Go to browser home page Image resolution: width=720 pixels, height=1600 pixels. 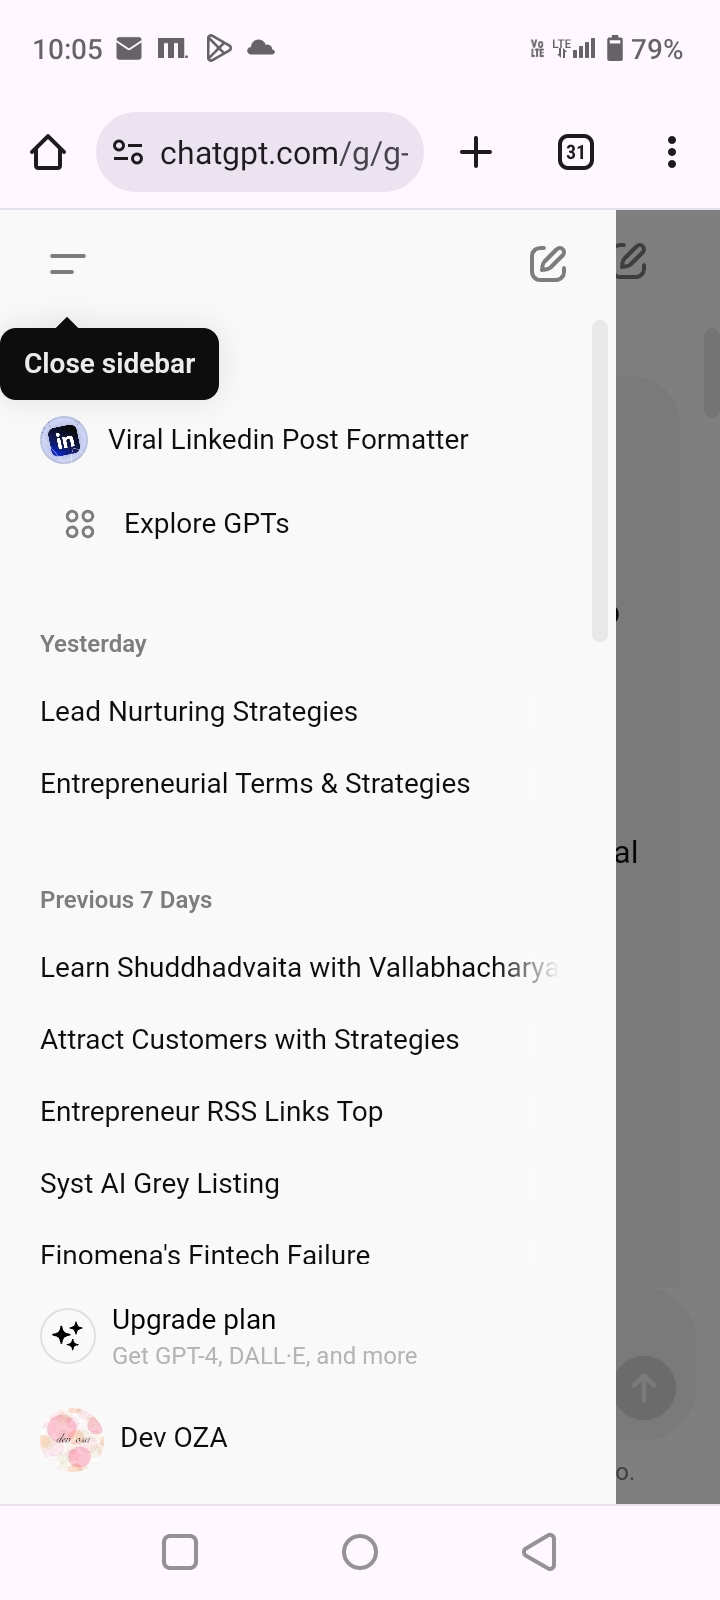click(x=48, y=153)
